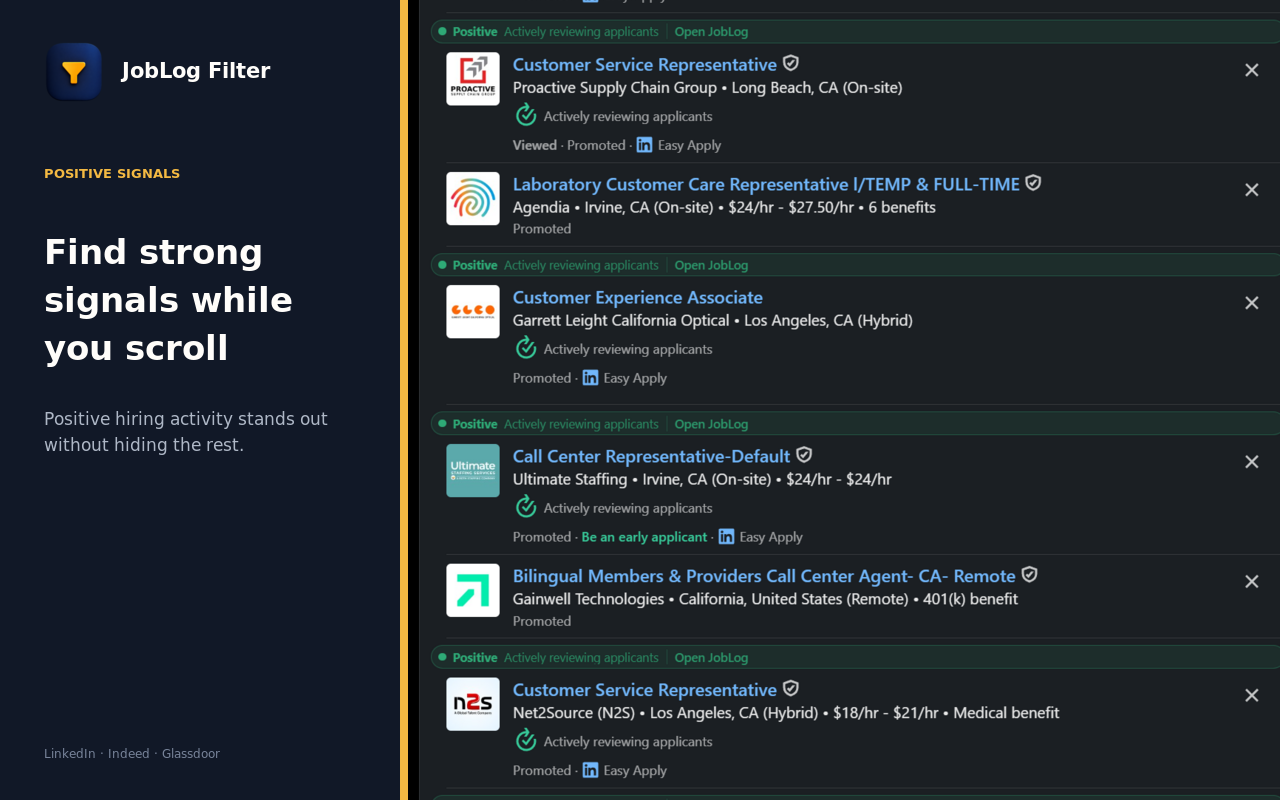This screenshot has height=800, width=1280.
Task: Click 'Net2Source (N2S) • Los Angeles, CA' line
Action: (x=786, y=713)
